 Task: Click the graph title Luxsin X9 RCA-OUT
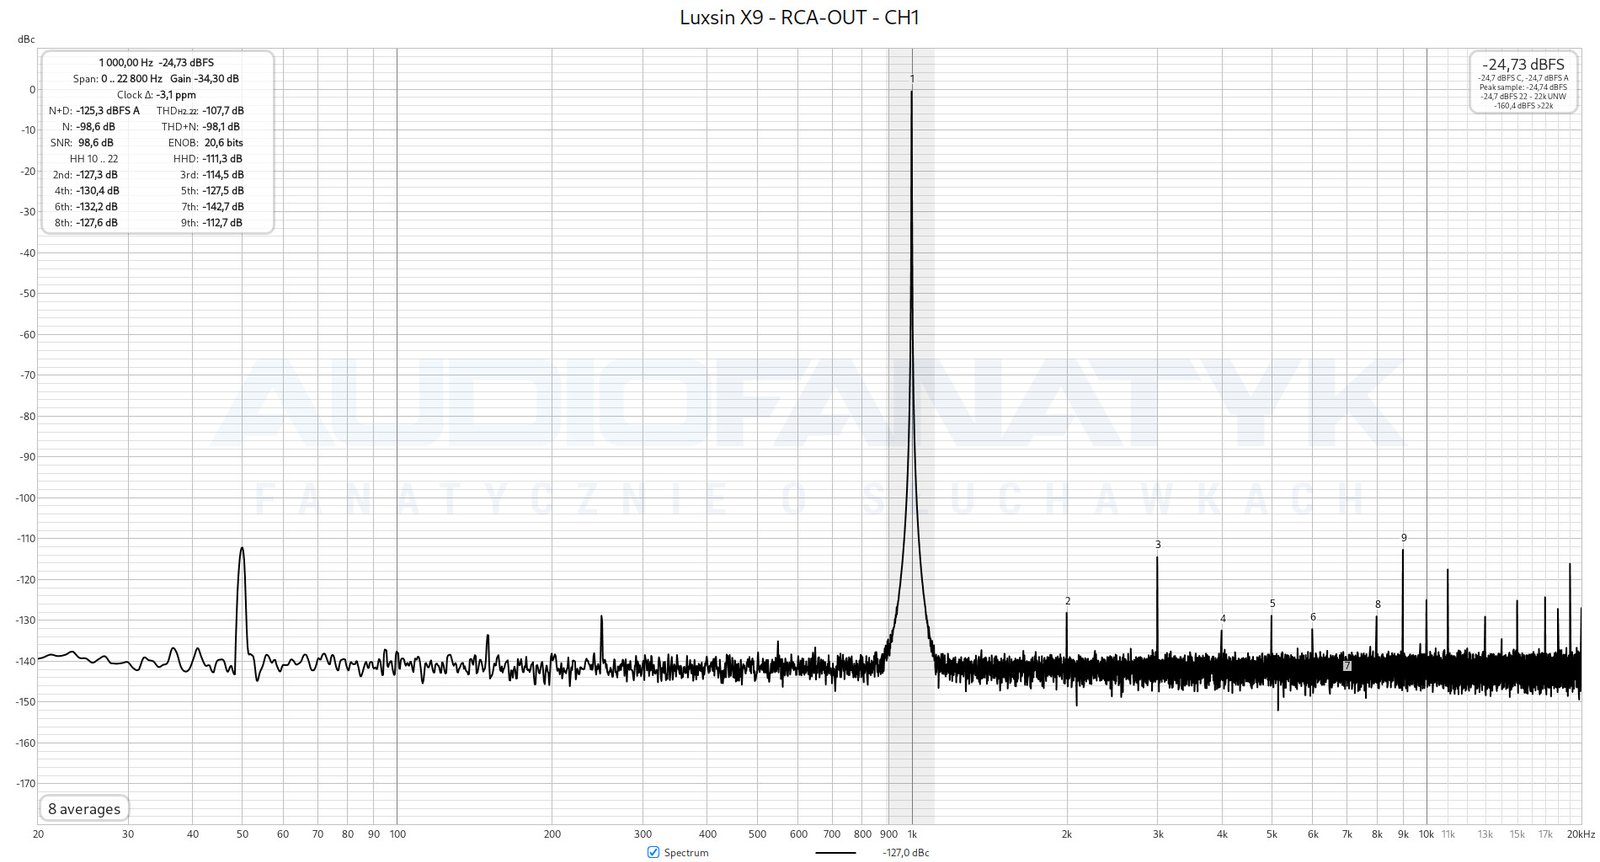coord(799,17)
